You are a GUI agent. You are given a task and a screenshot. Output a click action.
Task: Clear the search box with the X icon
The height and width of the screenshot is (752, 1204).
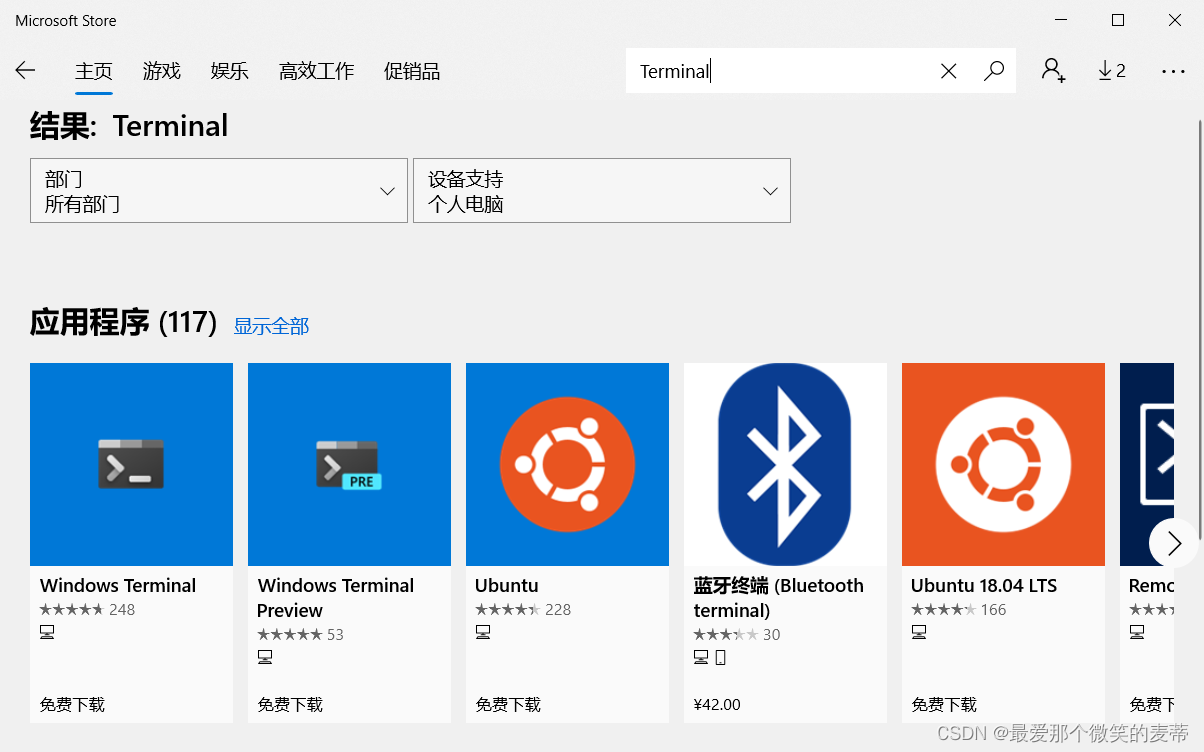coord(948,70)
